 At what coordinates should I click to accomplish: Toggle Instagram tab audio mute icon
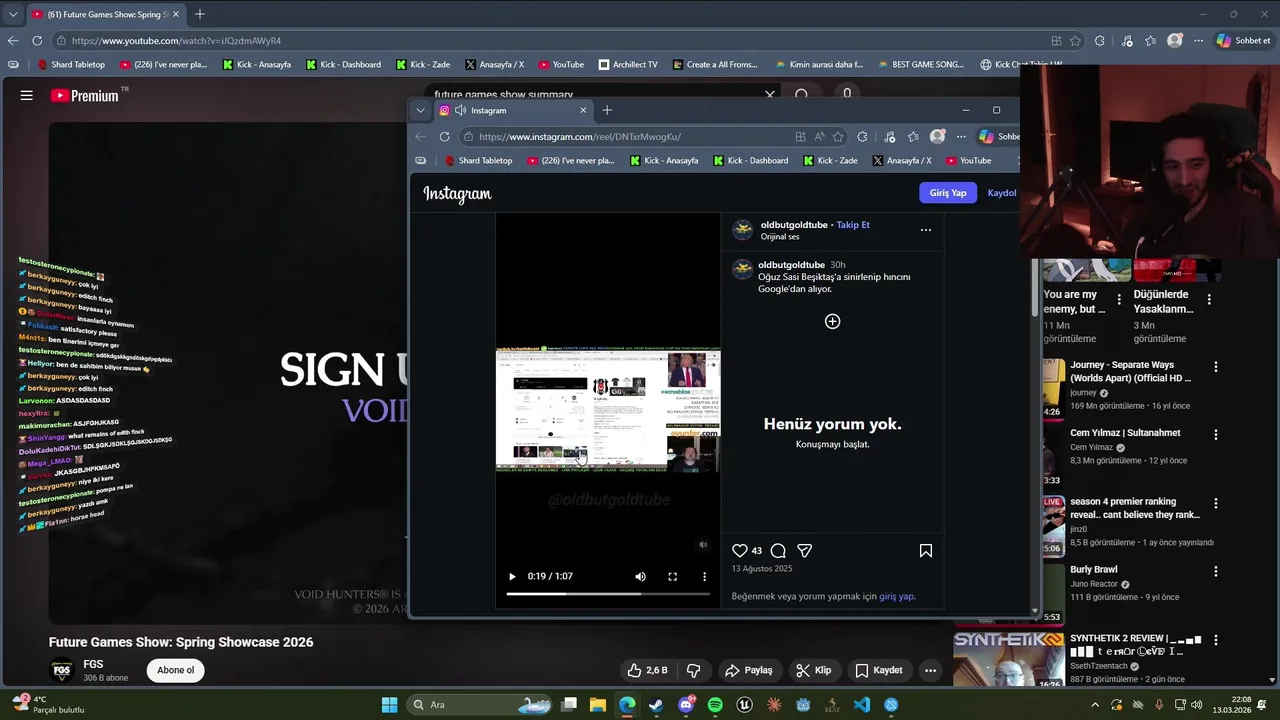pyautogui.click(x=460, y=110)
